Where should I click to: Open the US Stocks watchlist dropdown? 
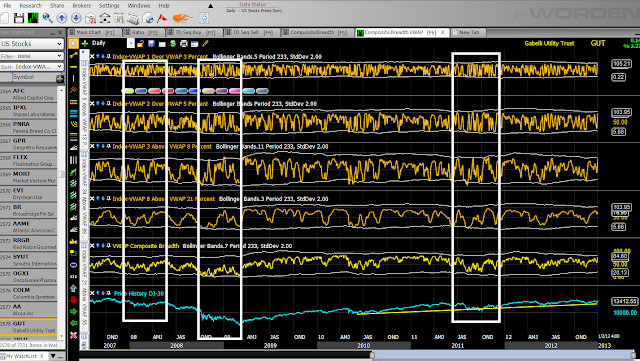[x=32, y=44]
